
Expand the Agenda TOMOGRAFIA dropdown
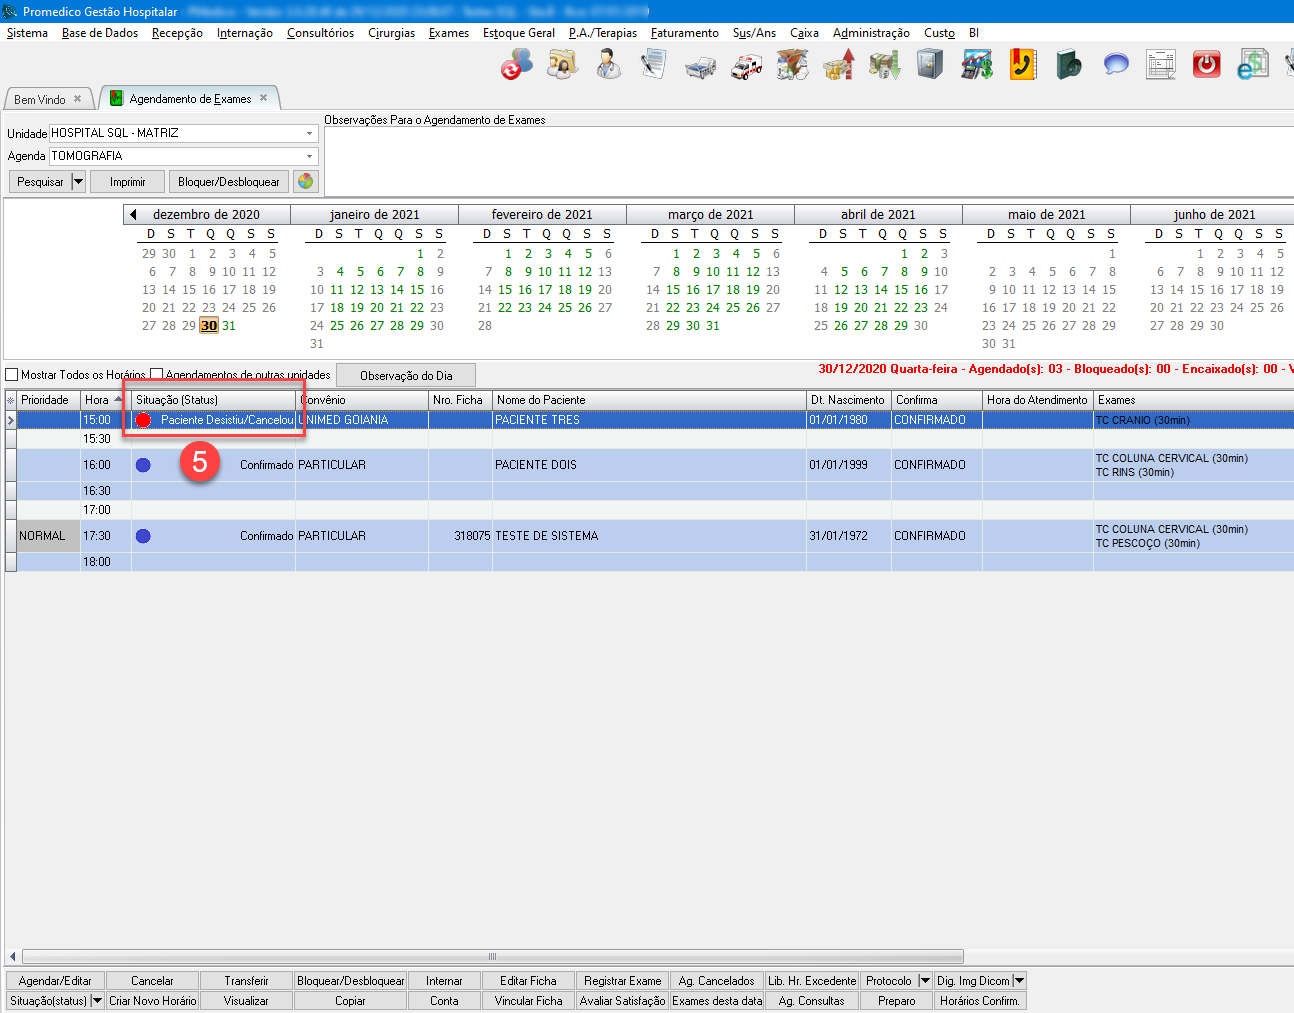pyautogui.click(x=309, y=156)
